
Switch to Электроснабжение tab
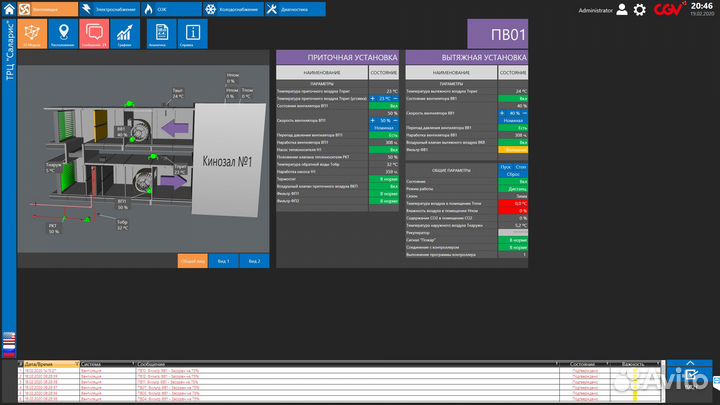110,9
